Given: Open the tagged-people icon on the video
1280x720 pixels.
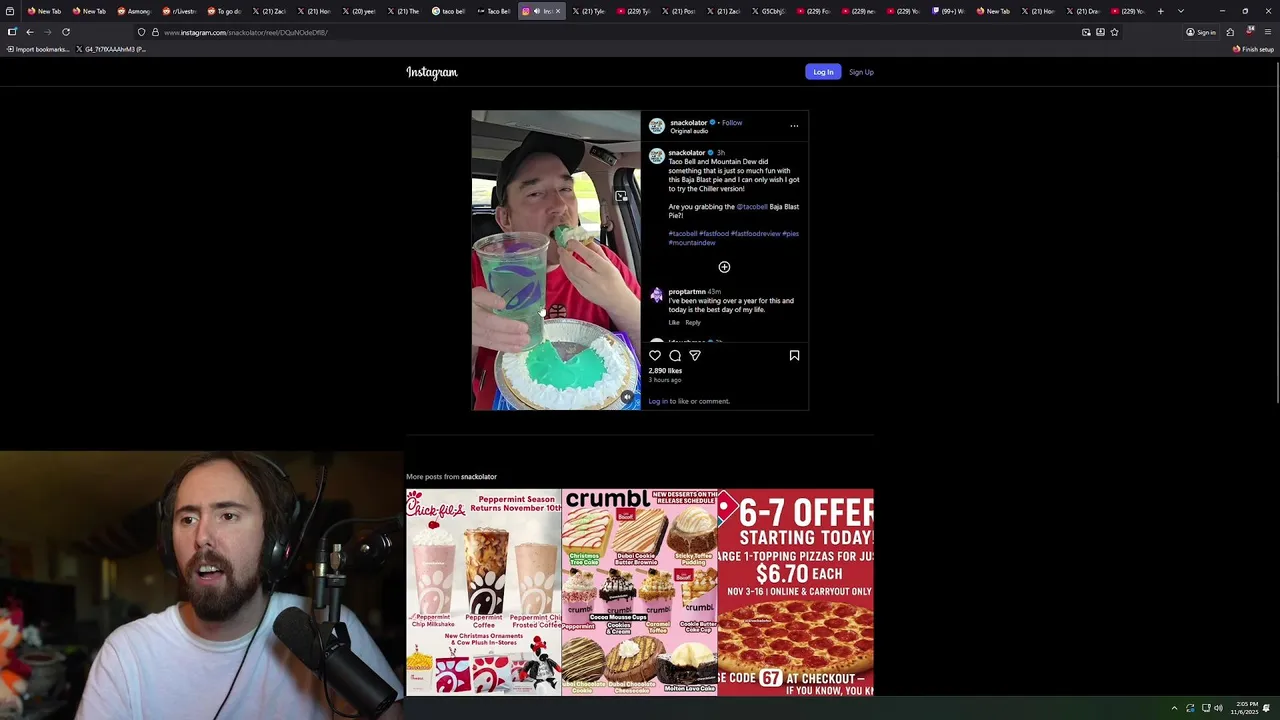Looking at the screenshot, I should (x=621, y=196).
